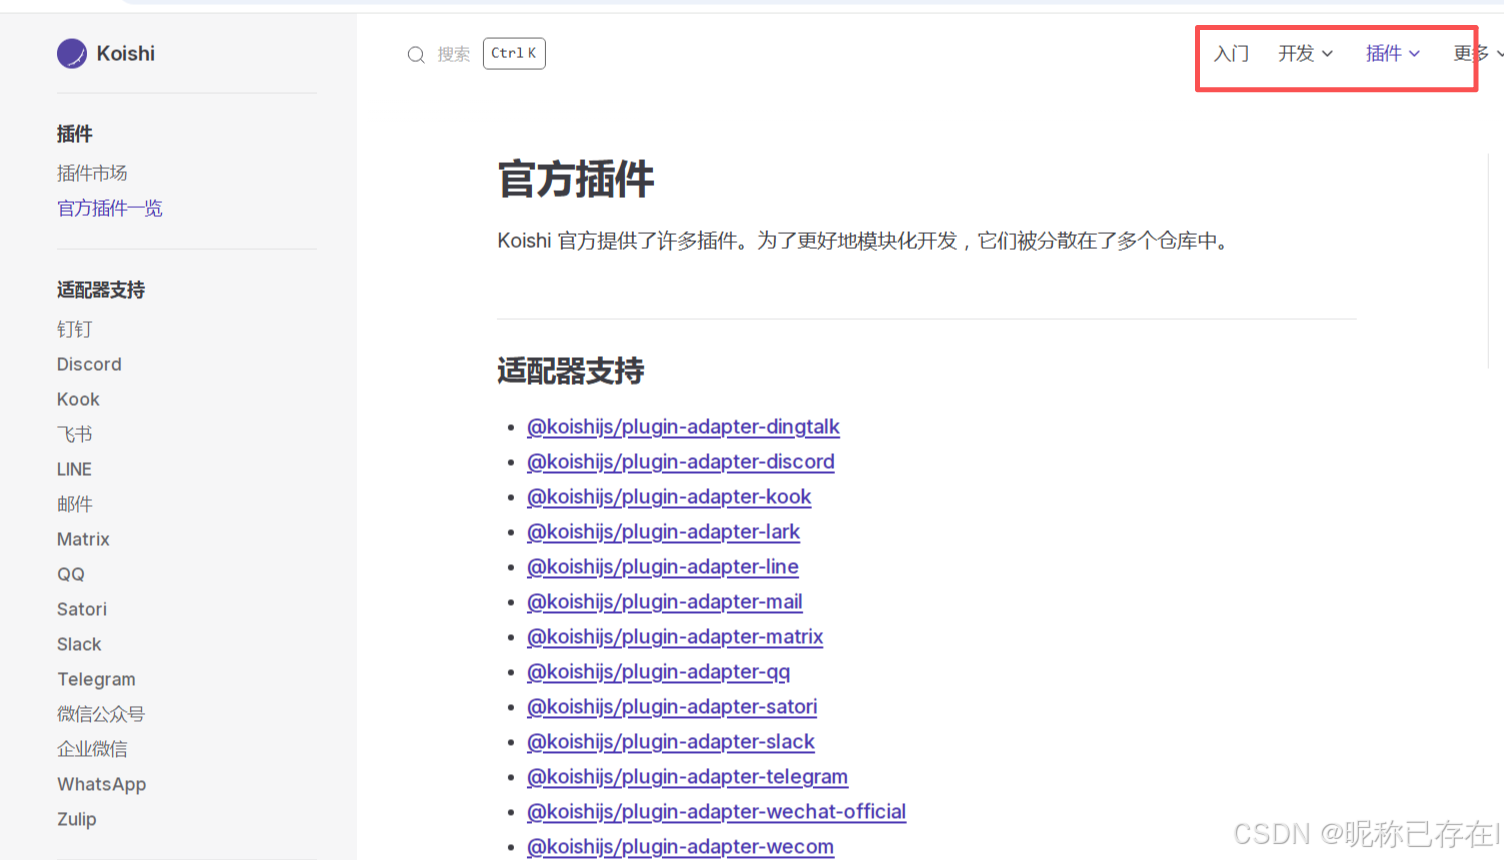1504x860 pixels.
Task: Open the 钉钉 adapter sidebar entry
Action: tap(74, 329)
